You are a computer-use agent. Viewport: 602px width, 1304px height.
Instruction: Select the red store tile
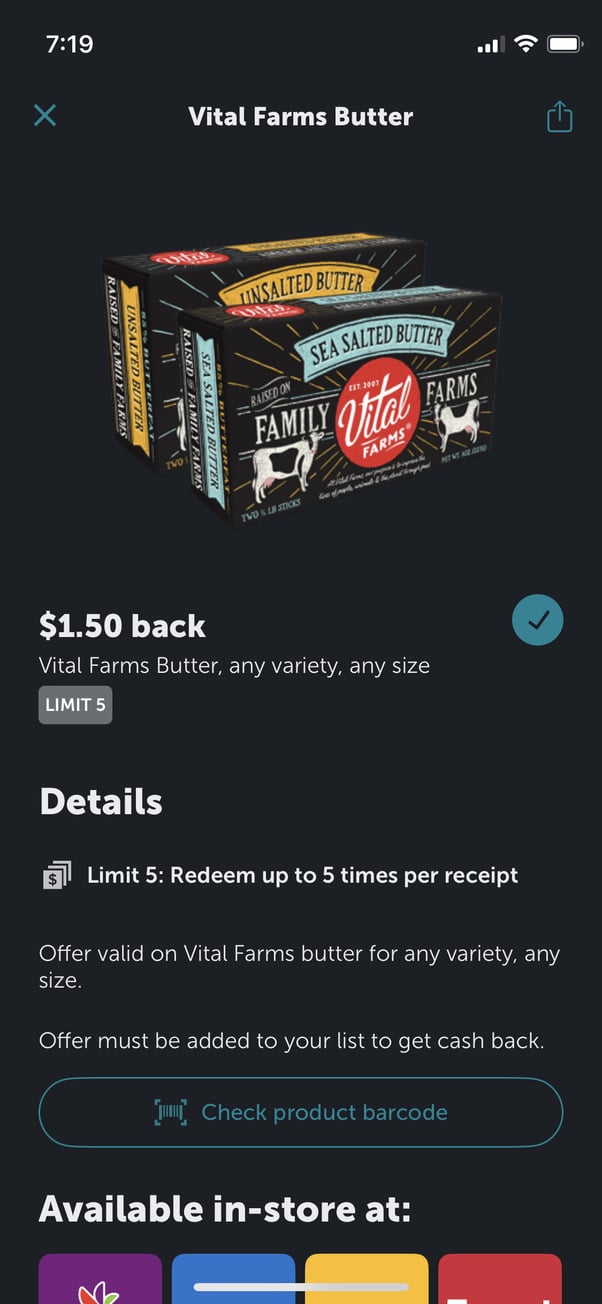(x=500, y=1279)
